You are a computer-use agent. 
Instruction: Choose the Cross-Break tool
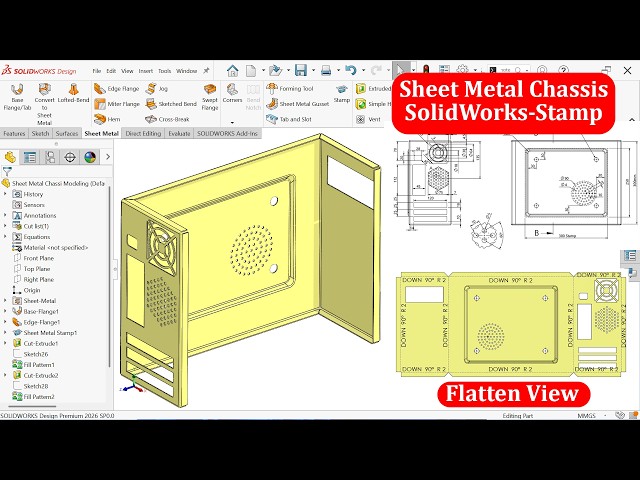[x=168, y=119]
